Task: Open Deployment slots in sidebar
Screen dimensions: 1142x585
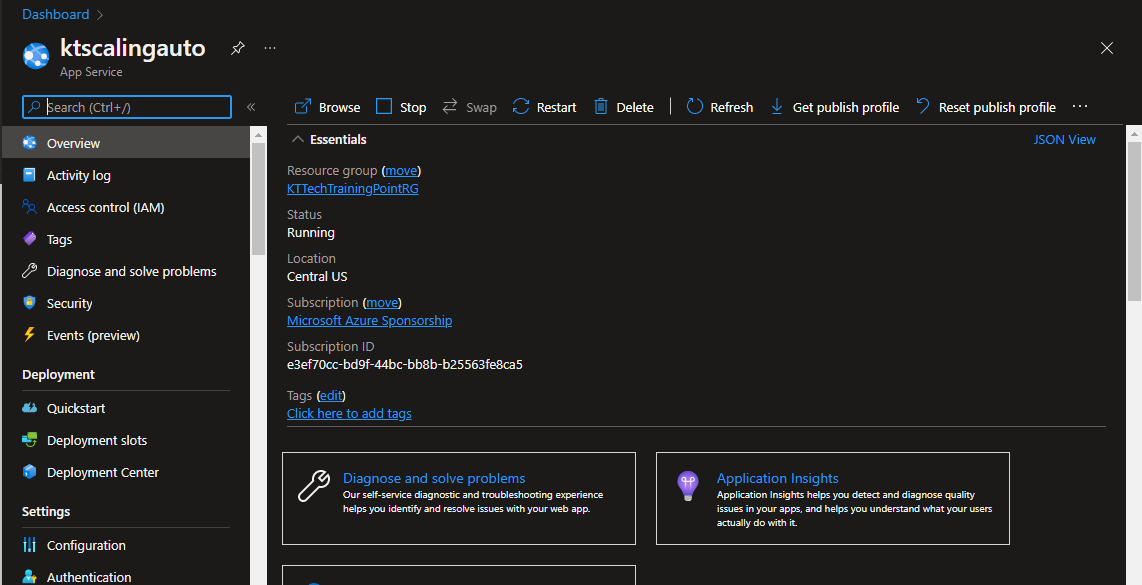Action: tap(96, 440)
